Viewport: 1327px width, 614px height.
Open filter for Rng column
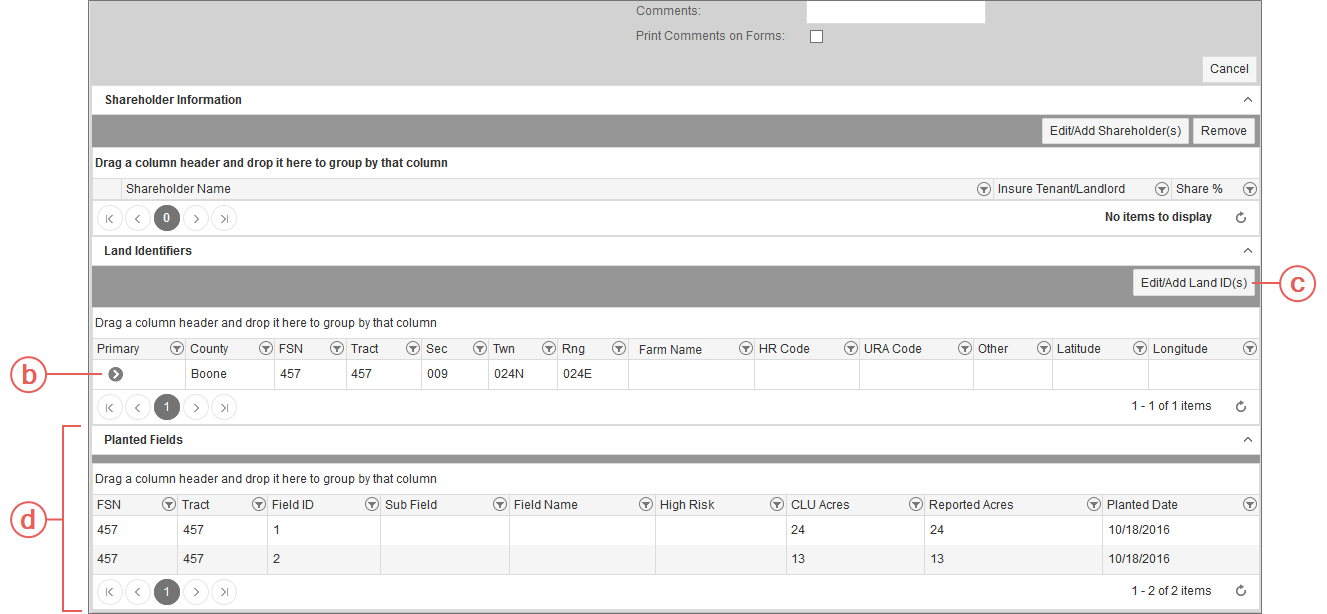point(618,349)
